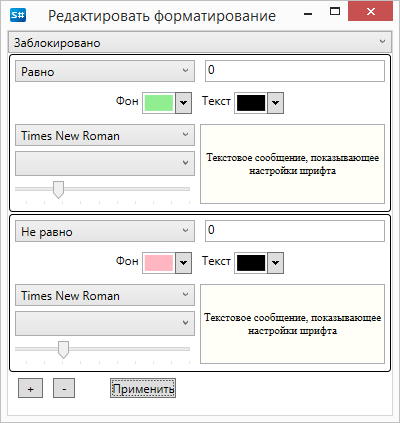Image resolution: width=400 pixels, height=423 pixels.
Task: Click the green Фон color swatch
Action: pyautogui.click(x=159, y=103)
